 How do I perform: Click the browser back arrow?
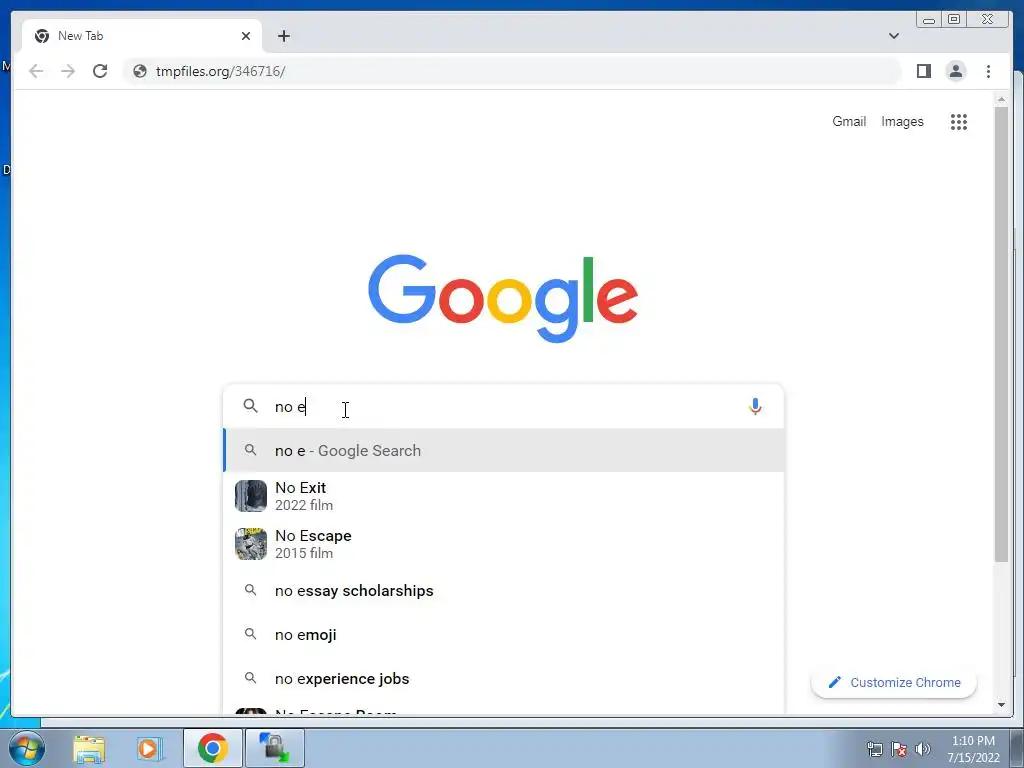click(36, 71)
